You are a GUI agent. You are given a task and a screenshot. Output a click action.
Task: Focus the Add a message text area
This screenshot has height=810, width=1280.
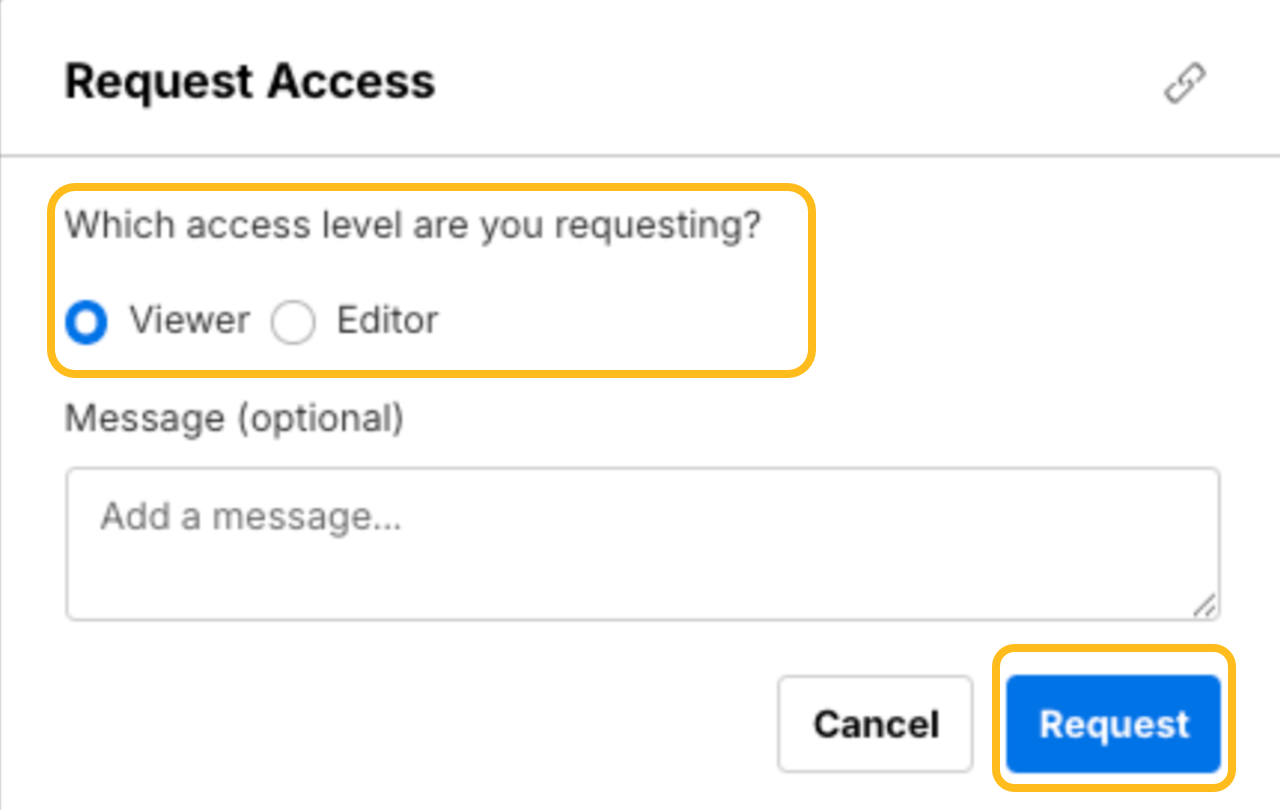click(x=642, y=543)
